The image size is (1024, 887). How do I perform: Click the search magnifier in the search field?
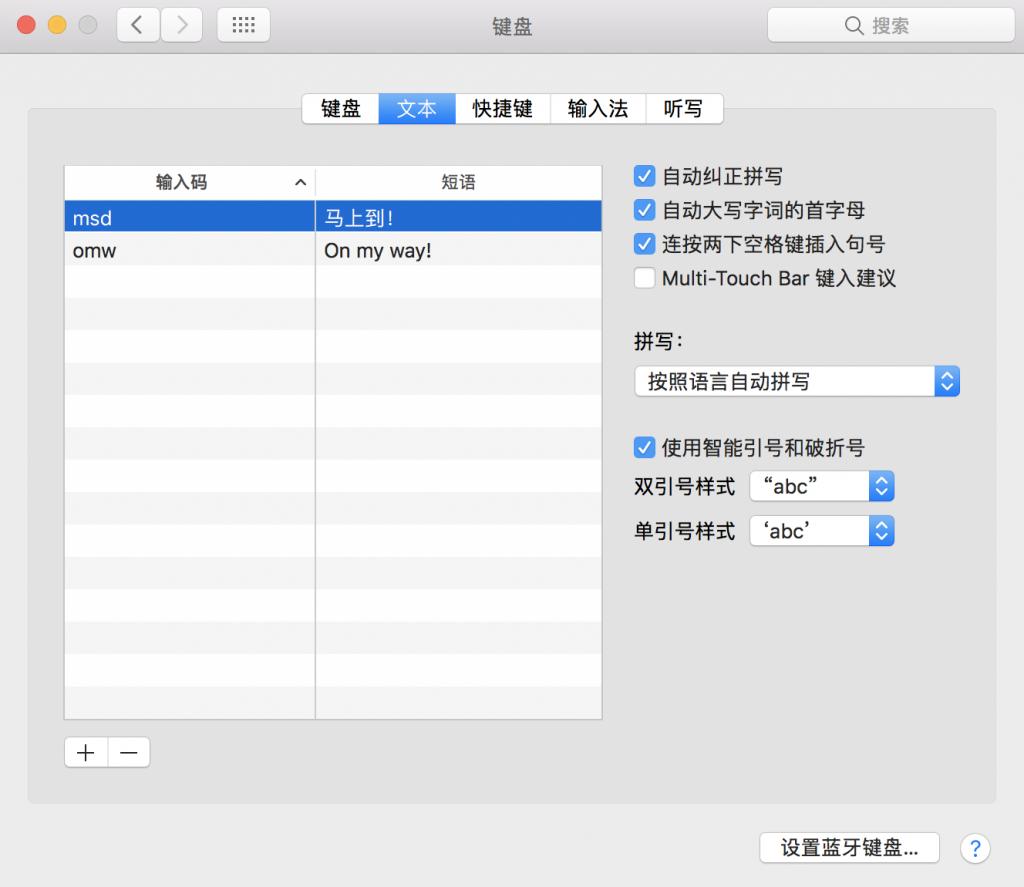point(853,25)
